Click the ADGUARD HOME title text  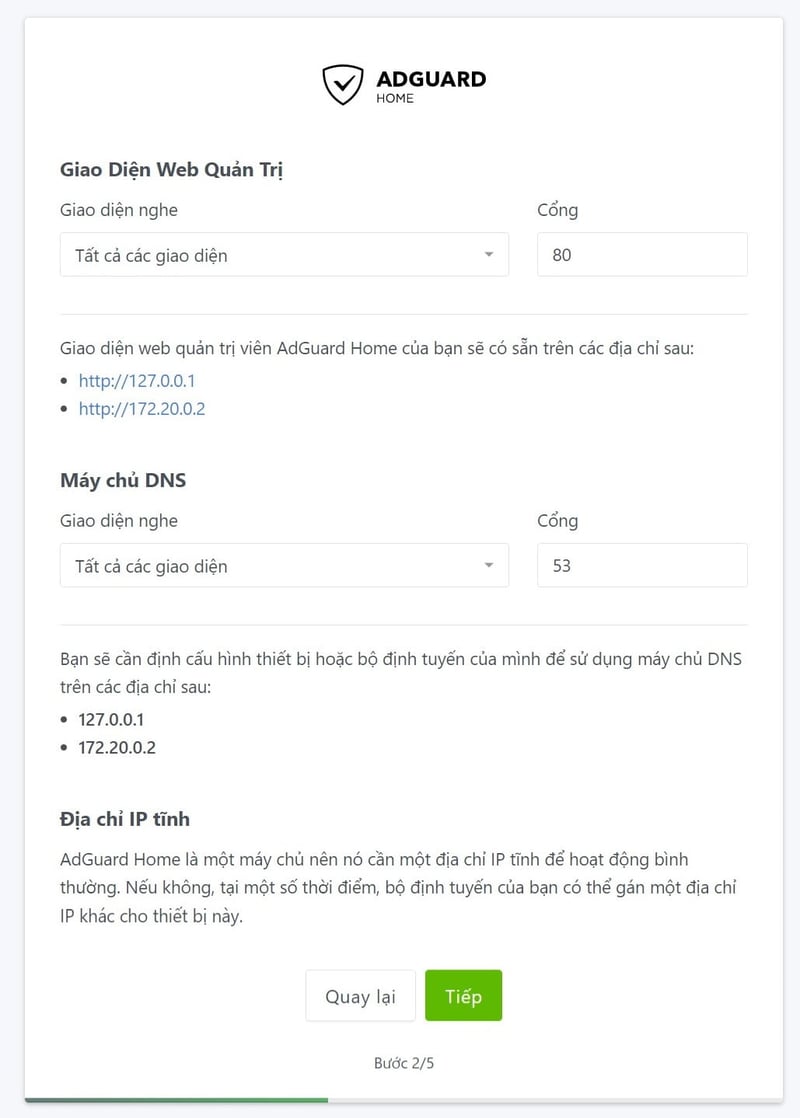[430, 85]
